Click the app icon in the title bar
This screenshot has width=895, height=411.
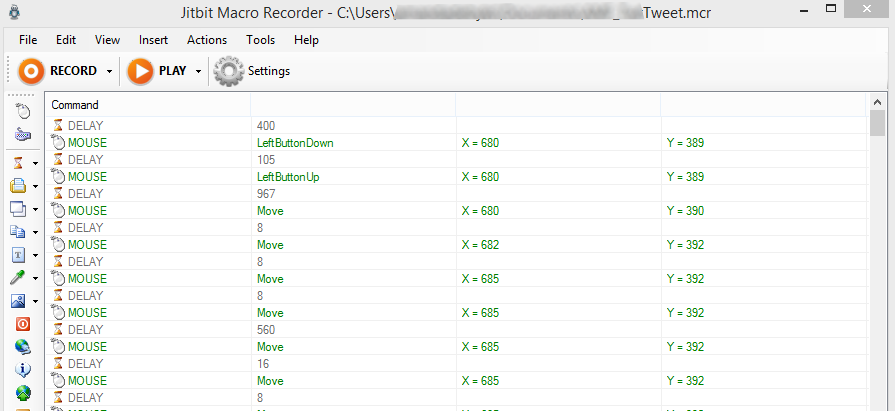[x=14, y=12]
